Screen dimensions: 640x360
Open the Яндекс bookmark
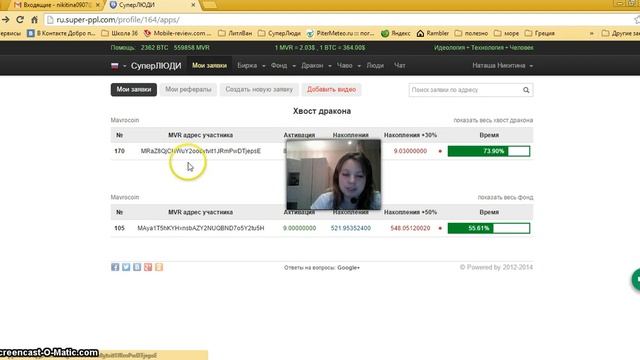click(x=396, y=33)
